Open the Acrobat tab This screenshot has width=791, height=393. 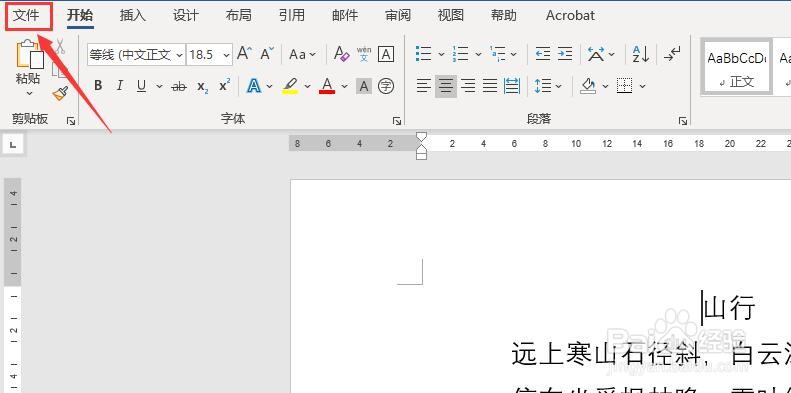click(x=570, y=16)
